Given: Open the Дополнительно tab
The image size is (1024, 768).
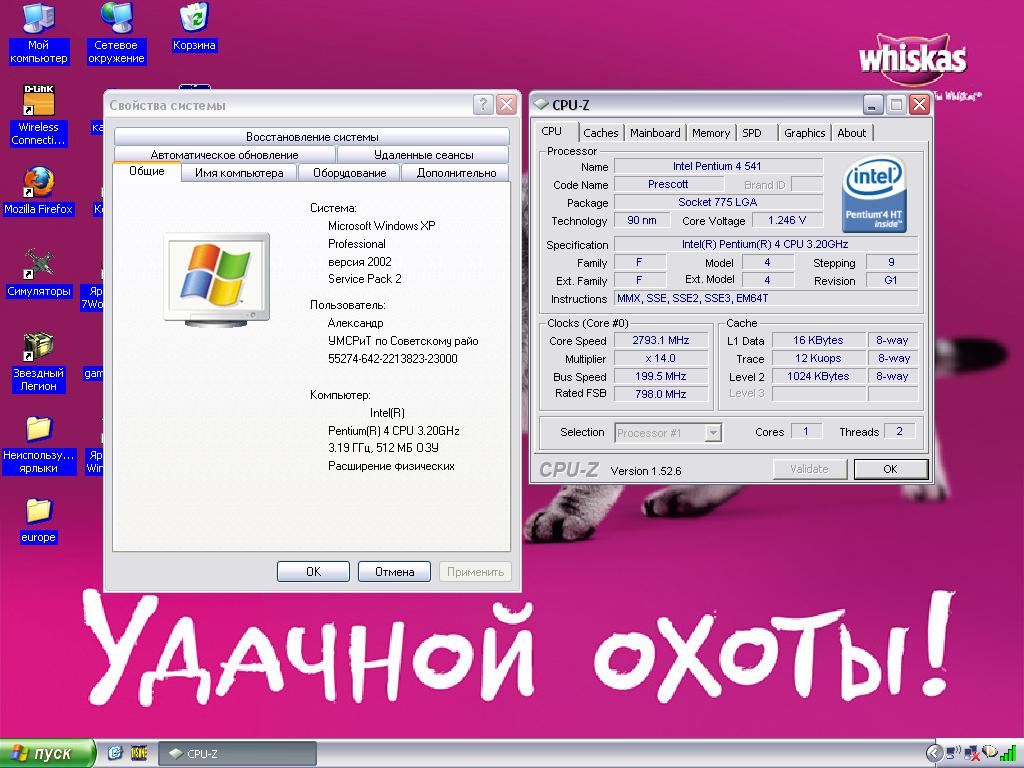Looking at the screenshot, I should 456,173.
